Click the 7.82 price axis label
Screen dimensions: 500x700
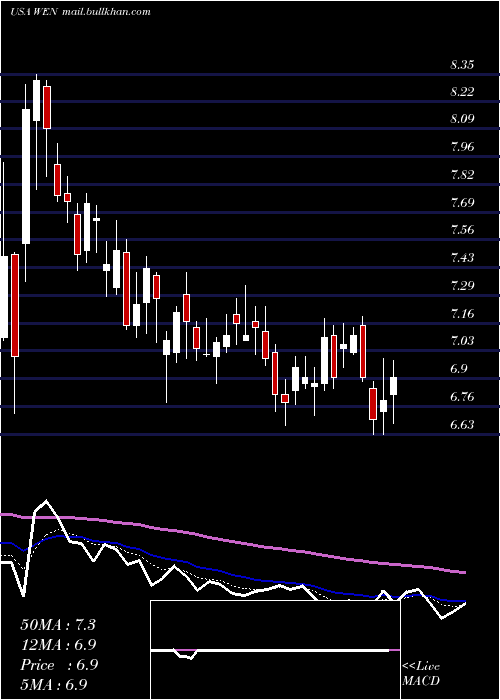pyautogui.click(x=462, y=175)
